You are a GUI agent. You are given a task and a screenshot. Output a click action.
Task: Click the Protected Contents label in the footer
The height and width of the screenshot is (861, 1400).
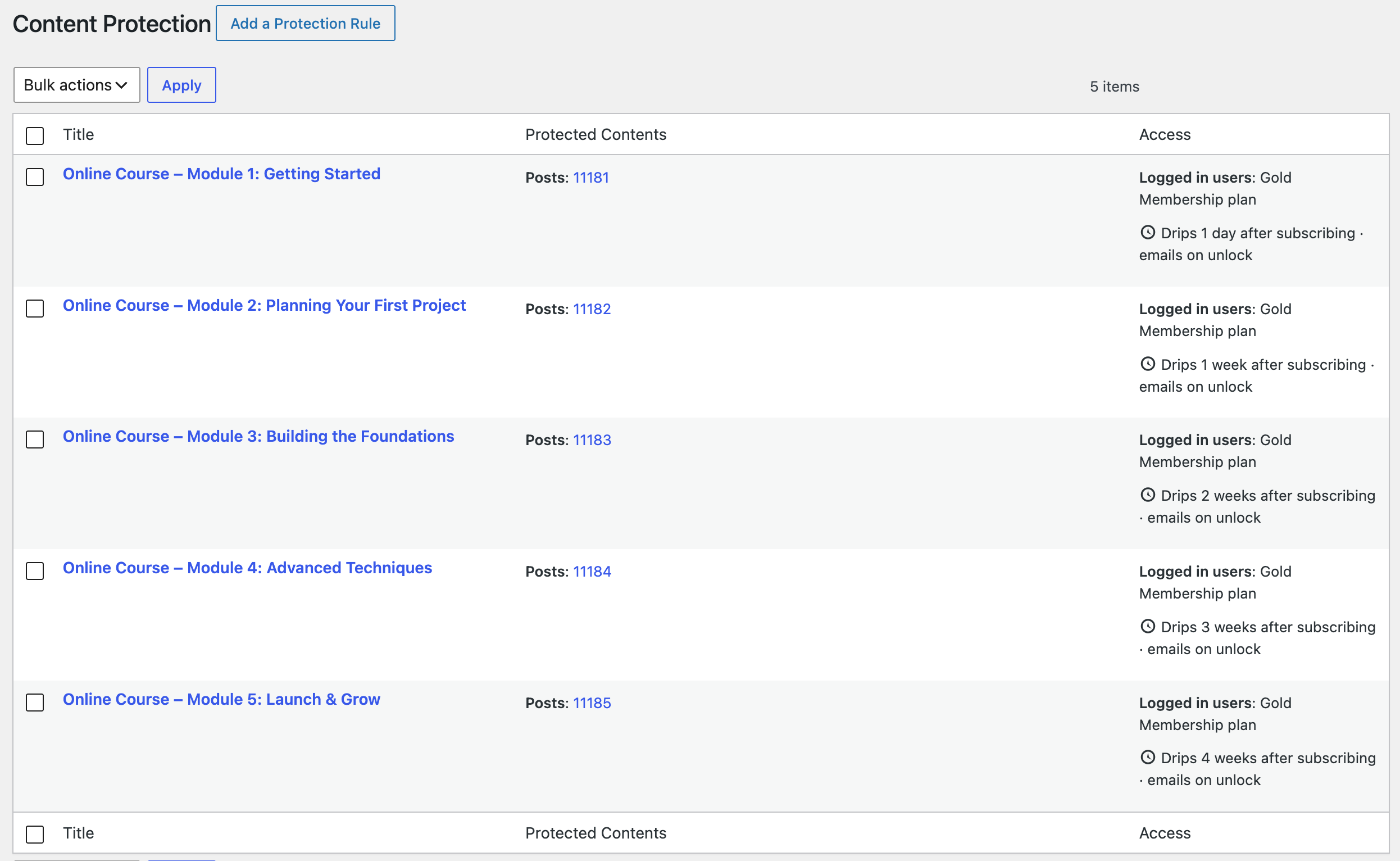point(596,833)
